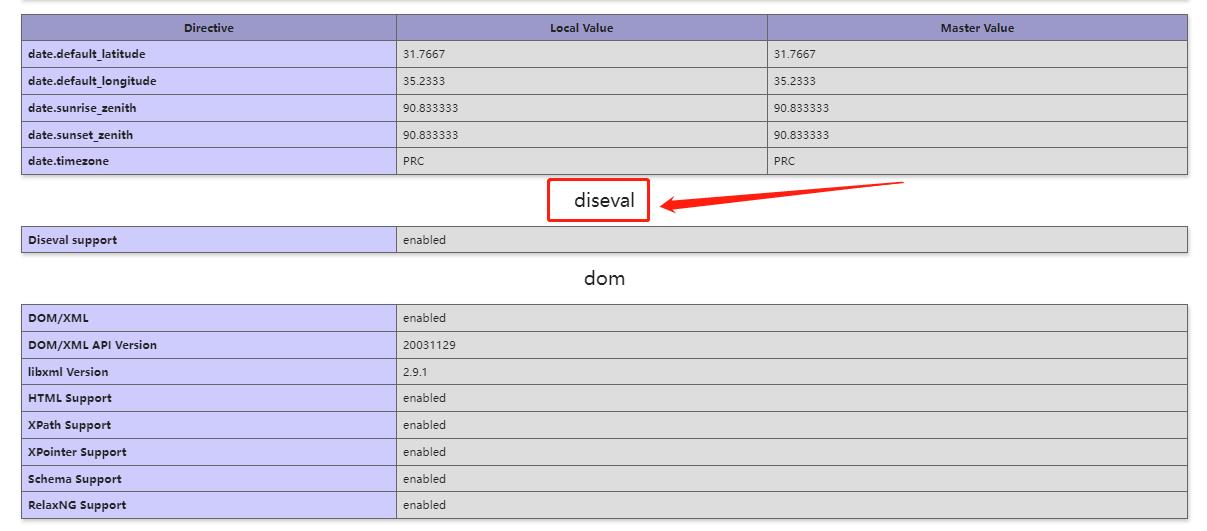Select the date.sunrise_zenith directive cell
Image resolution: width=1207 pixels, height=531 pixels.
(82, 108)
